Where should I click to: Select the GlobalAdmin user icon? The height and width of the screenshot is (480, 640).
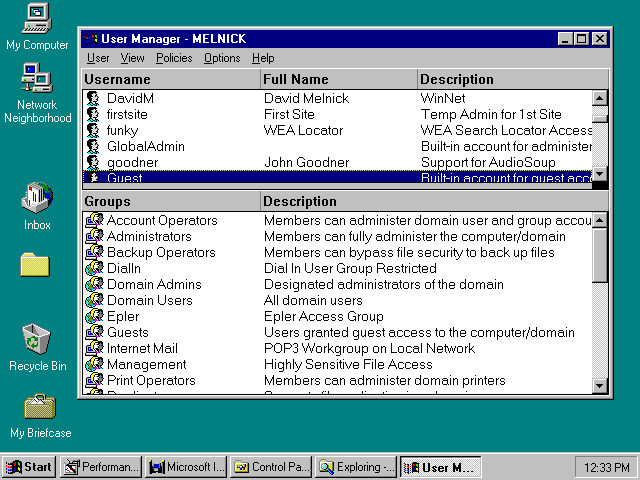click(93, 146)
